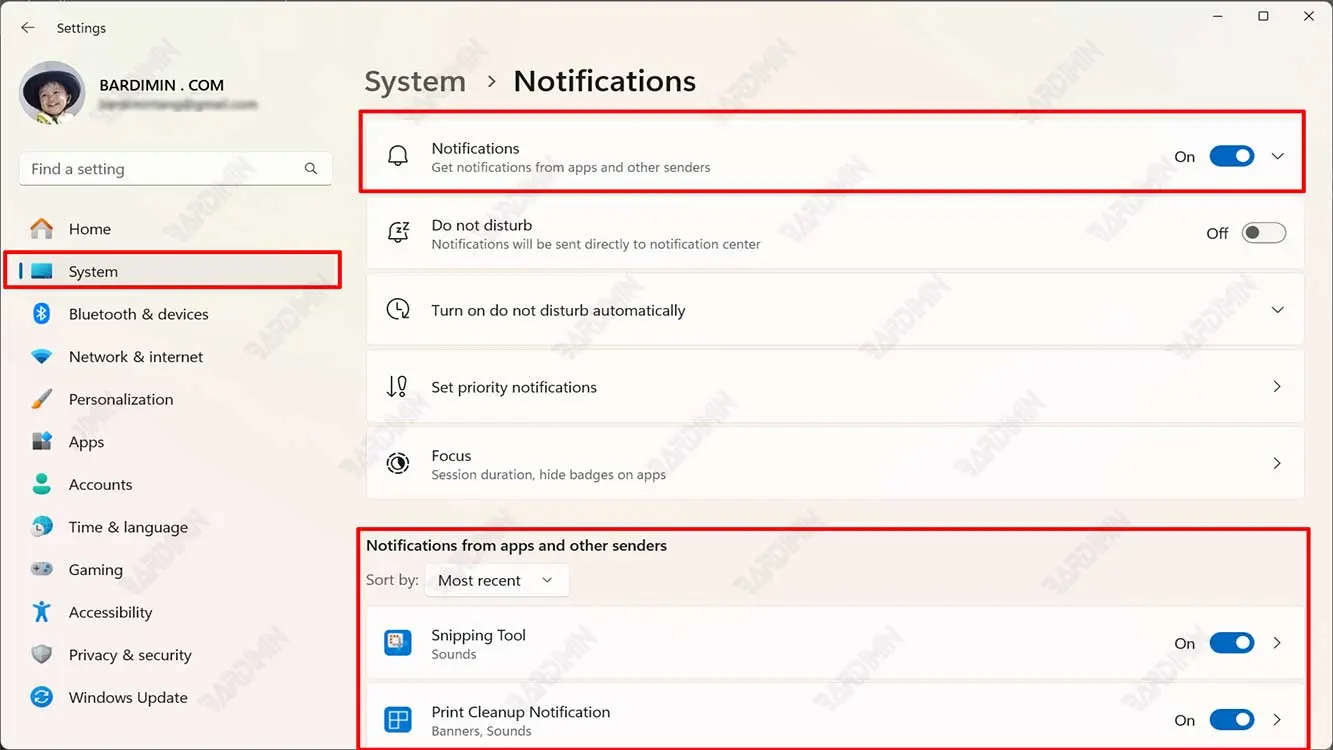Expand Turn on do not disturb automatically
The height and width of the screenshot is (750, 1333).
click(x=1277, y=310)
